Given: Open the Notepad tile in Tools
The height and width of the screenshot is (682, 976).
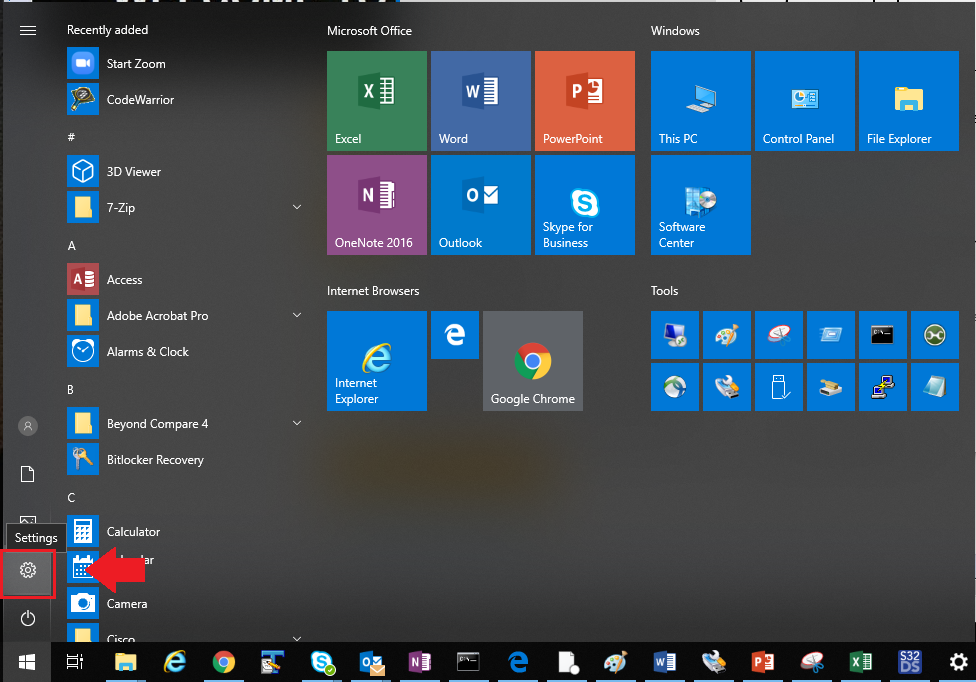Looking at the screenshot, I should (x=935, y=387).
